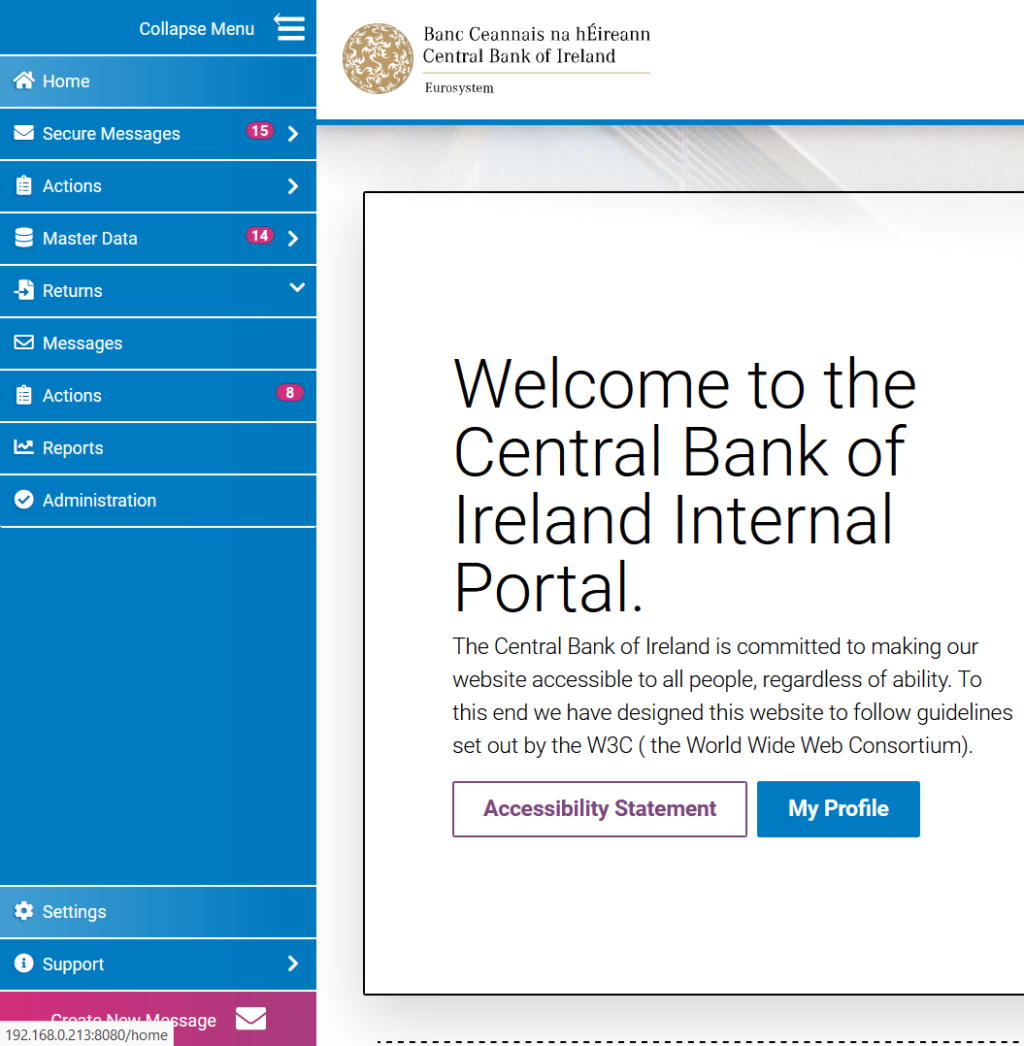
Task: Expand the Support chevron
Action: pos(293,963)
